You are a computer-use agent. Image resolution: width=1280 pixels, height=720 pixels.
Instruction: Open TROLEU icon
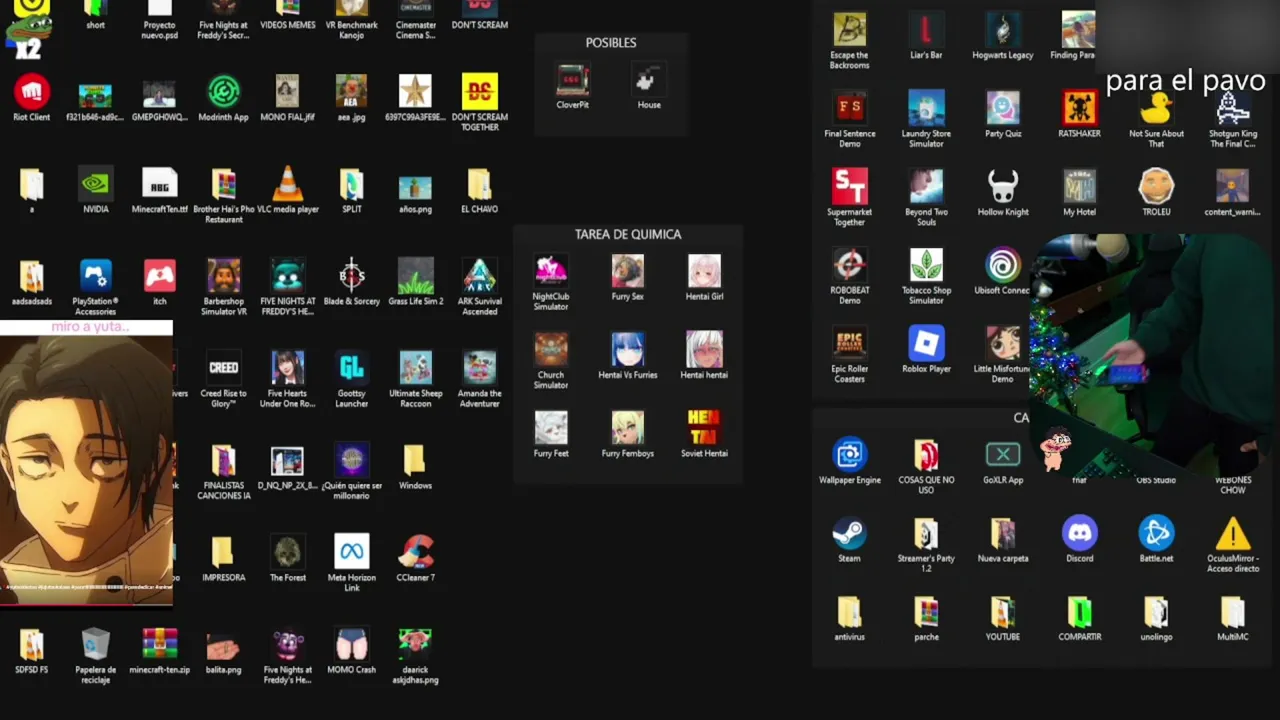[1156, 187]
